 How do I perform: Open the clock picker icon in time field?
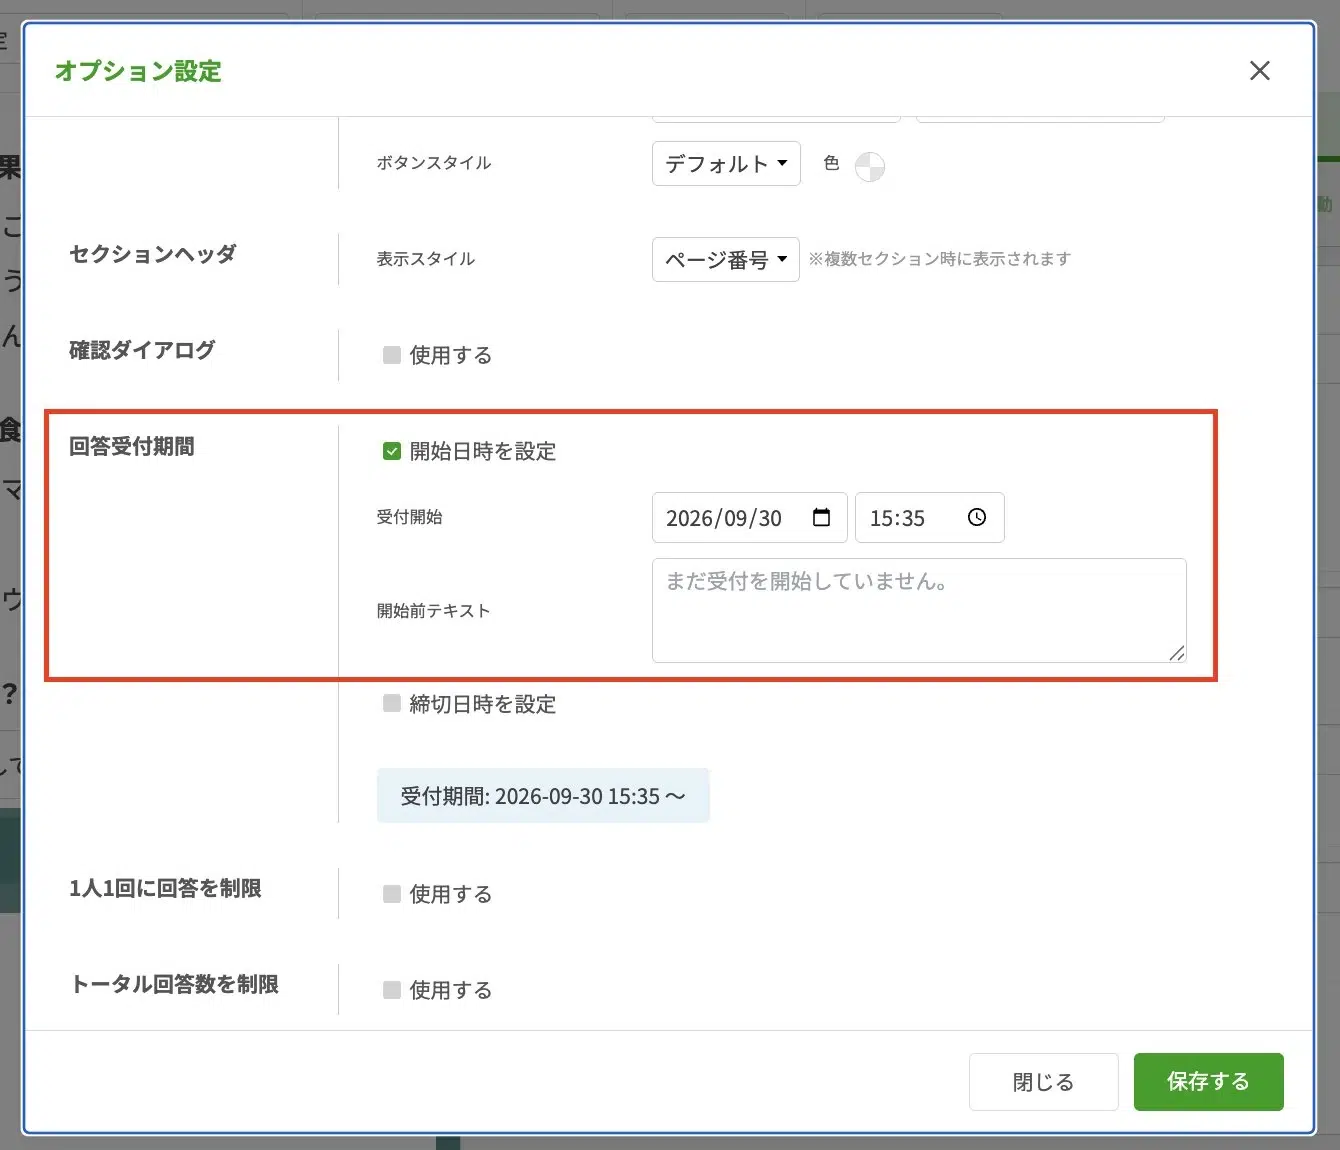click(977, 517)
